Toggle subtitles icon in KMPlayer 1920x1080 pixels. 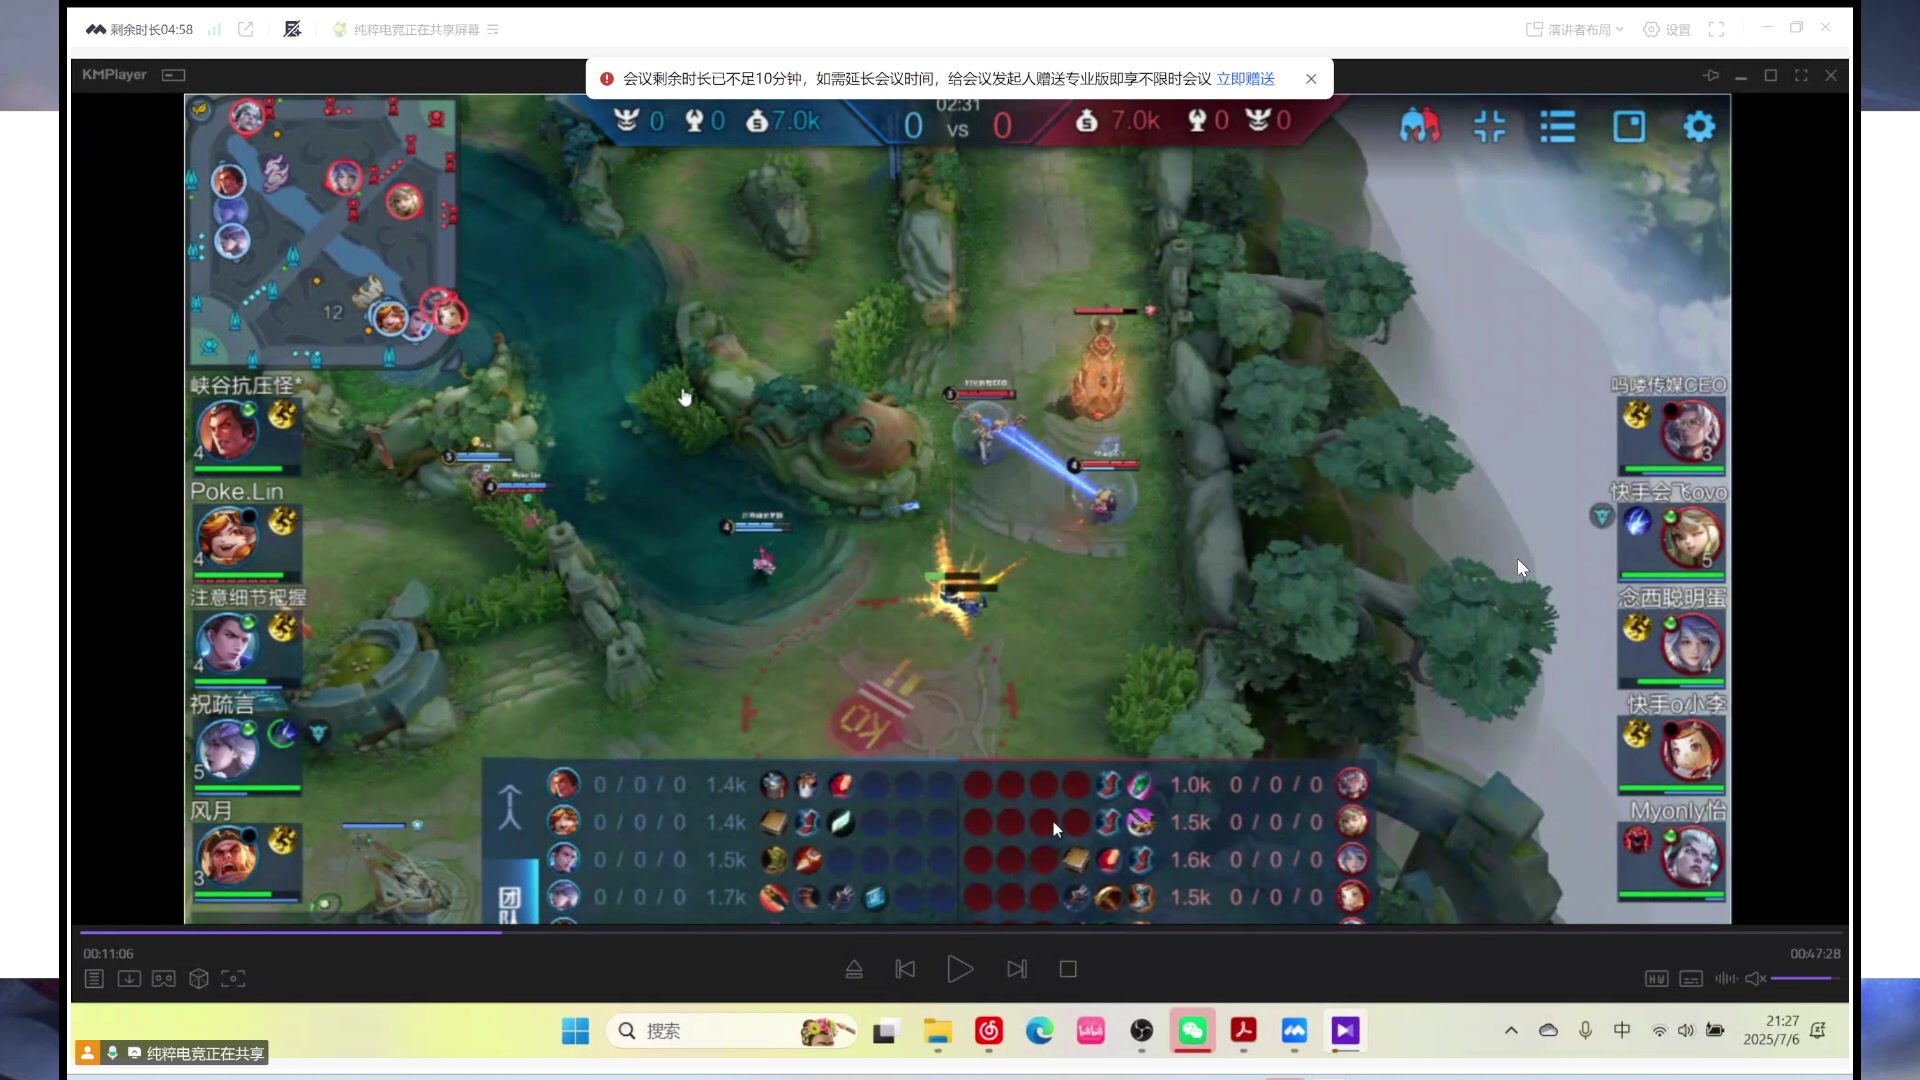pos(1691,978)
